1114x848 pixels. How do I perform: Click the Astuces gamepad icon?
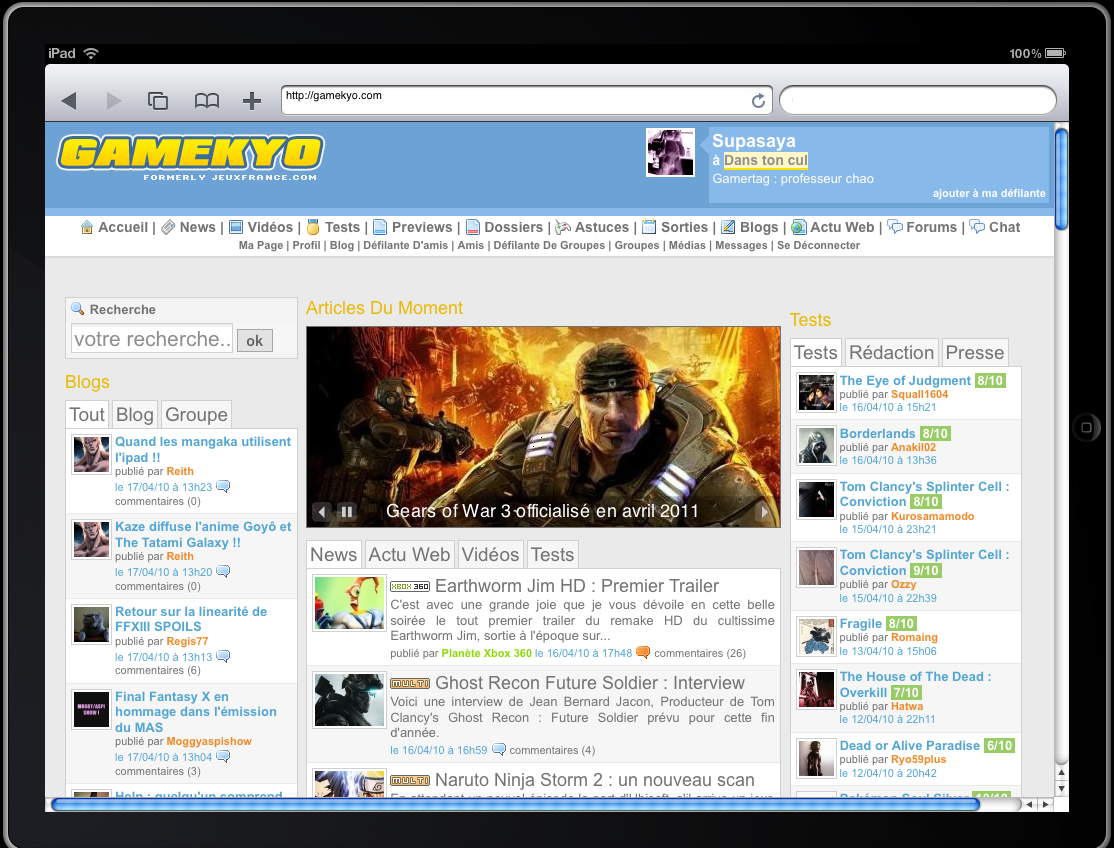click(x=563, y=227)
